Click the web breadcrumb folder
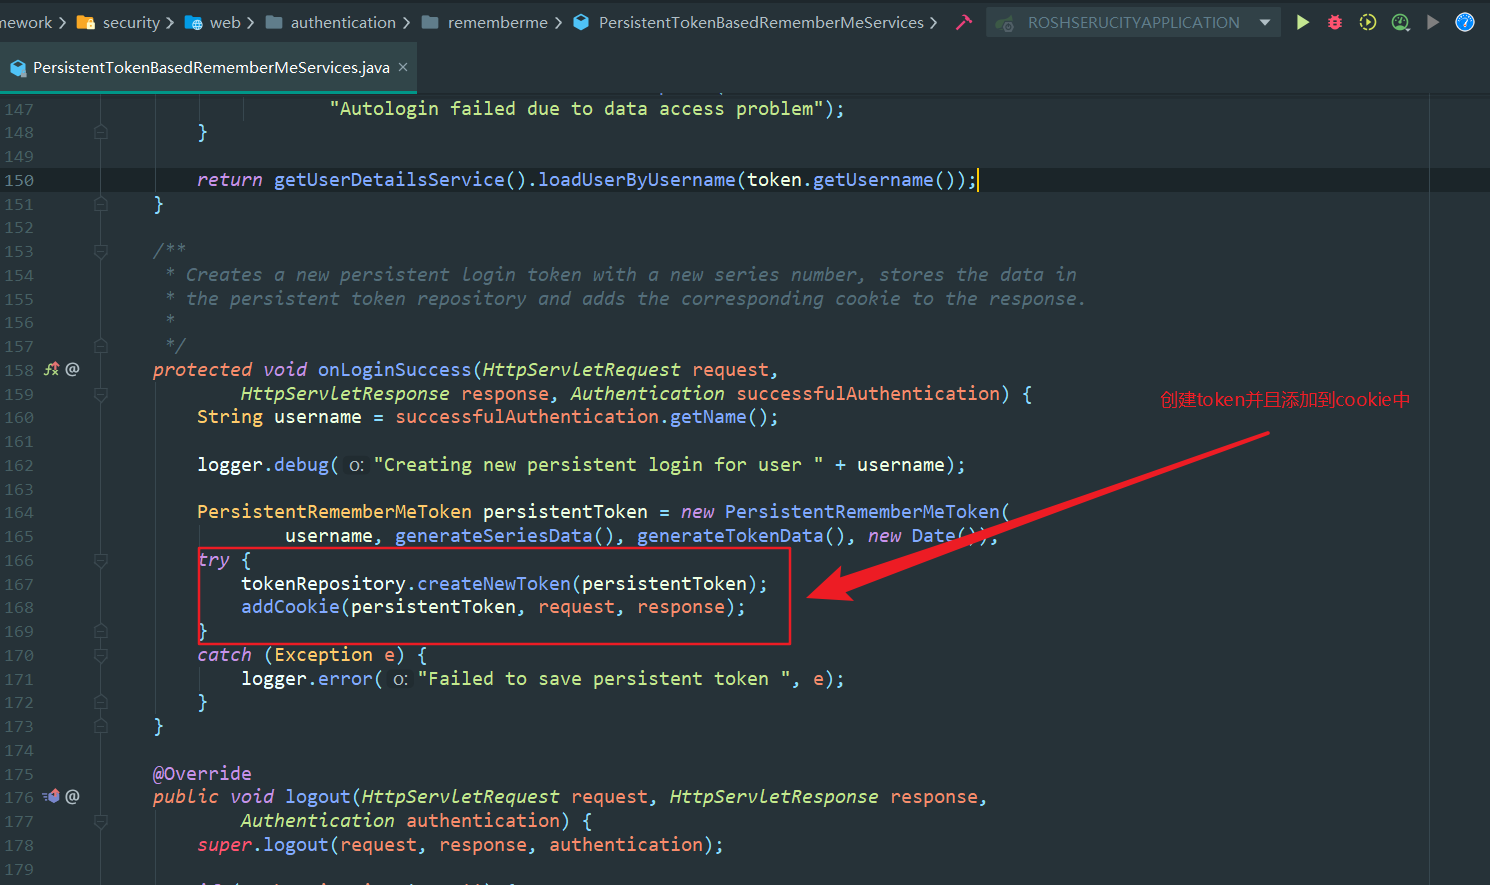The width and height of the screenshot is (1490, 885). [225, 22]
